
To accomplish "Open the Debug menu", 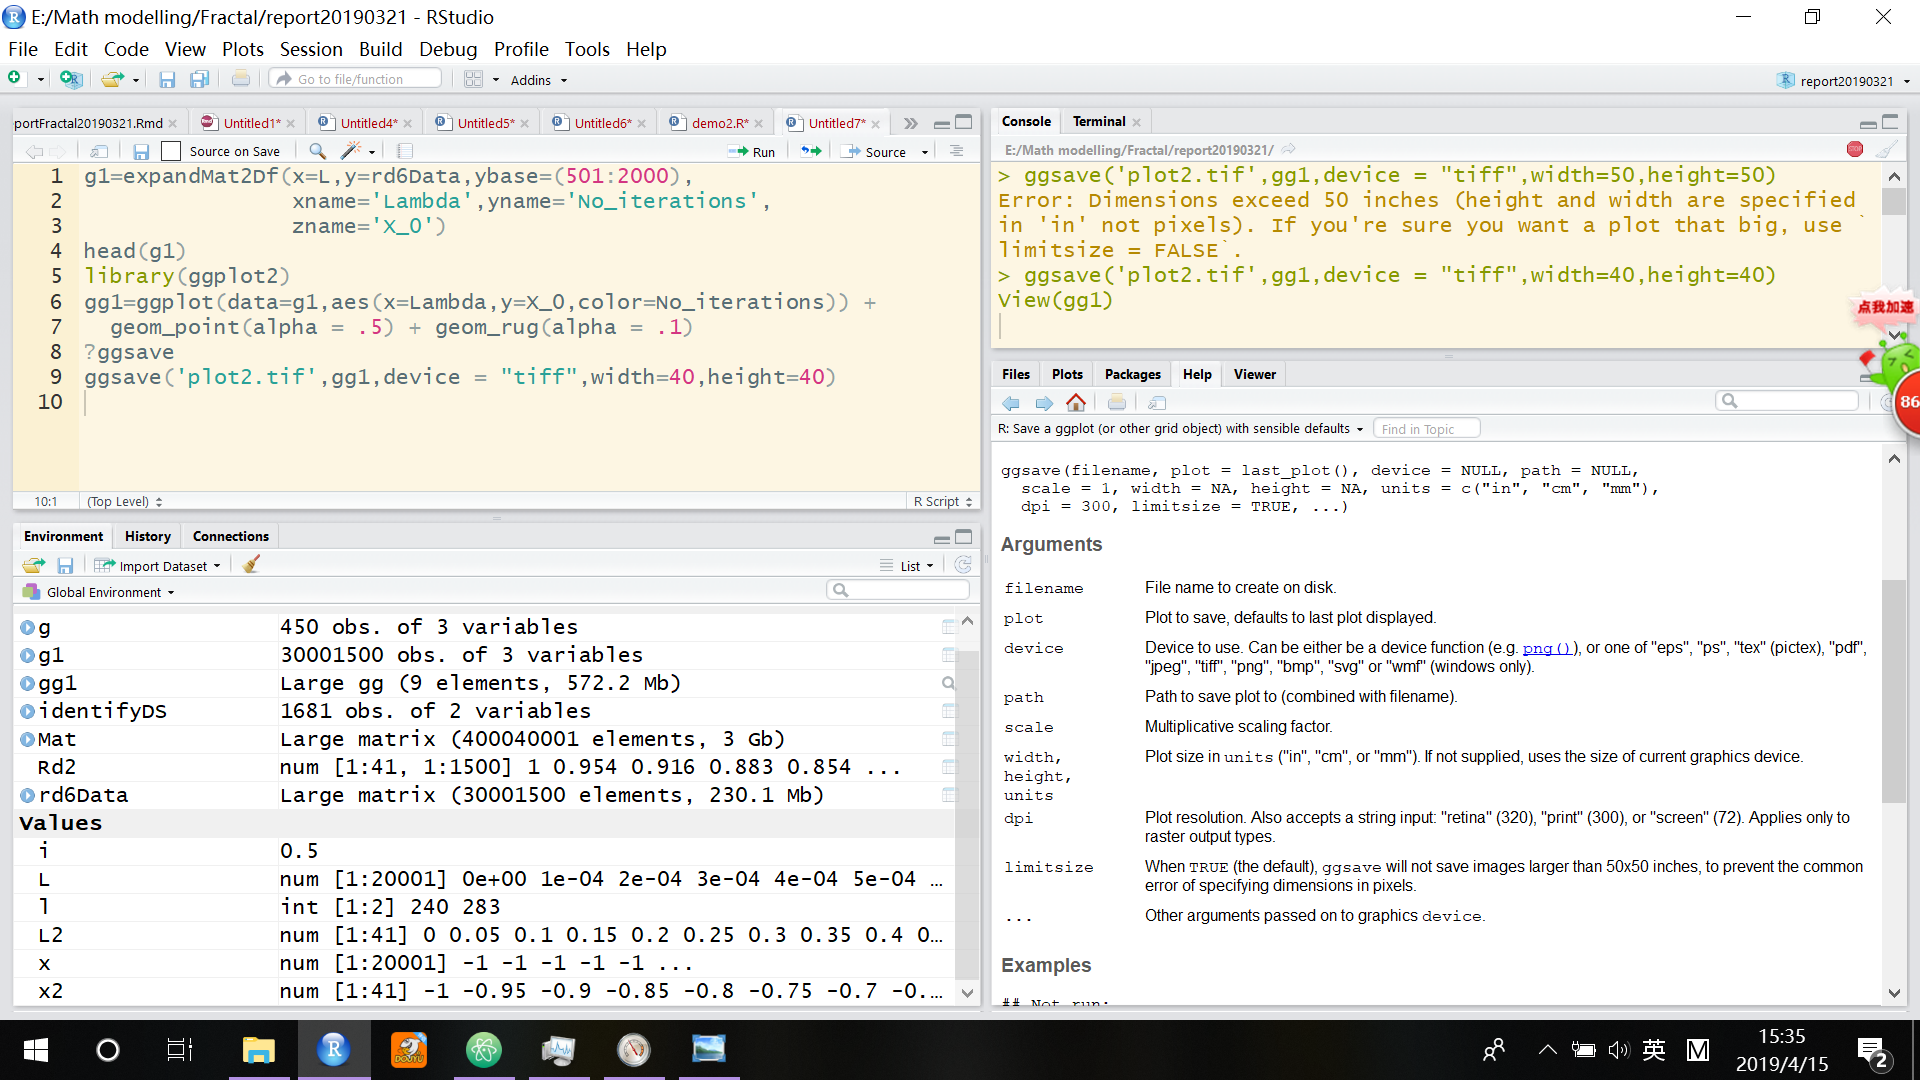I will point(448,49).
